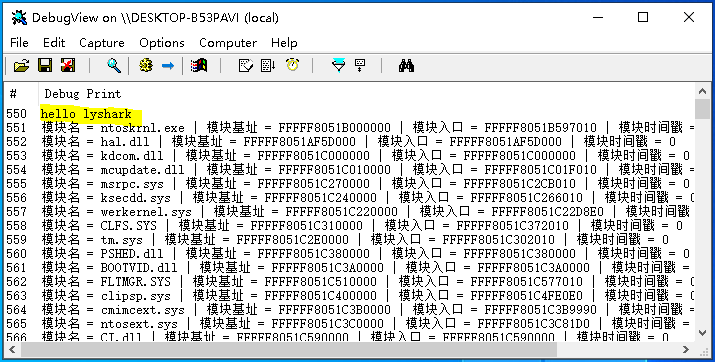Select the ntoskrnl.exe row 551
This screenshot has width=715, height=362.
(x=350, y=128)
